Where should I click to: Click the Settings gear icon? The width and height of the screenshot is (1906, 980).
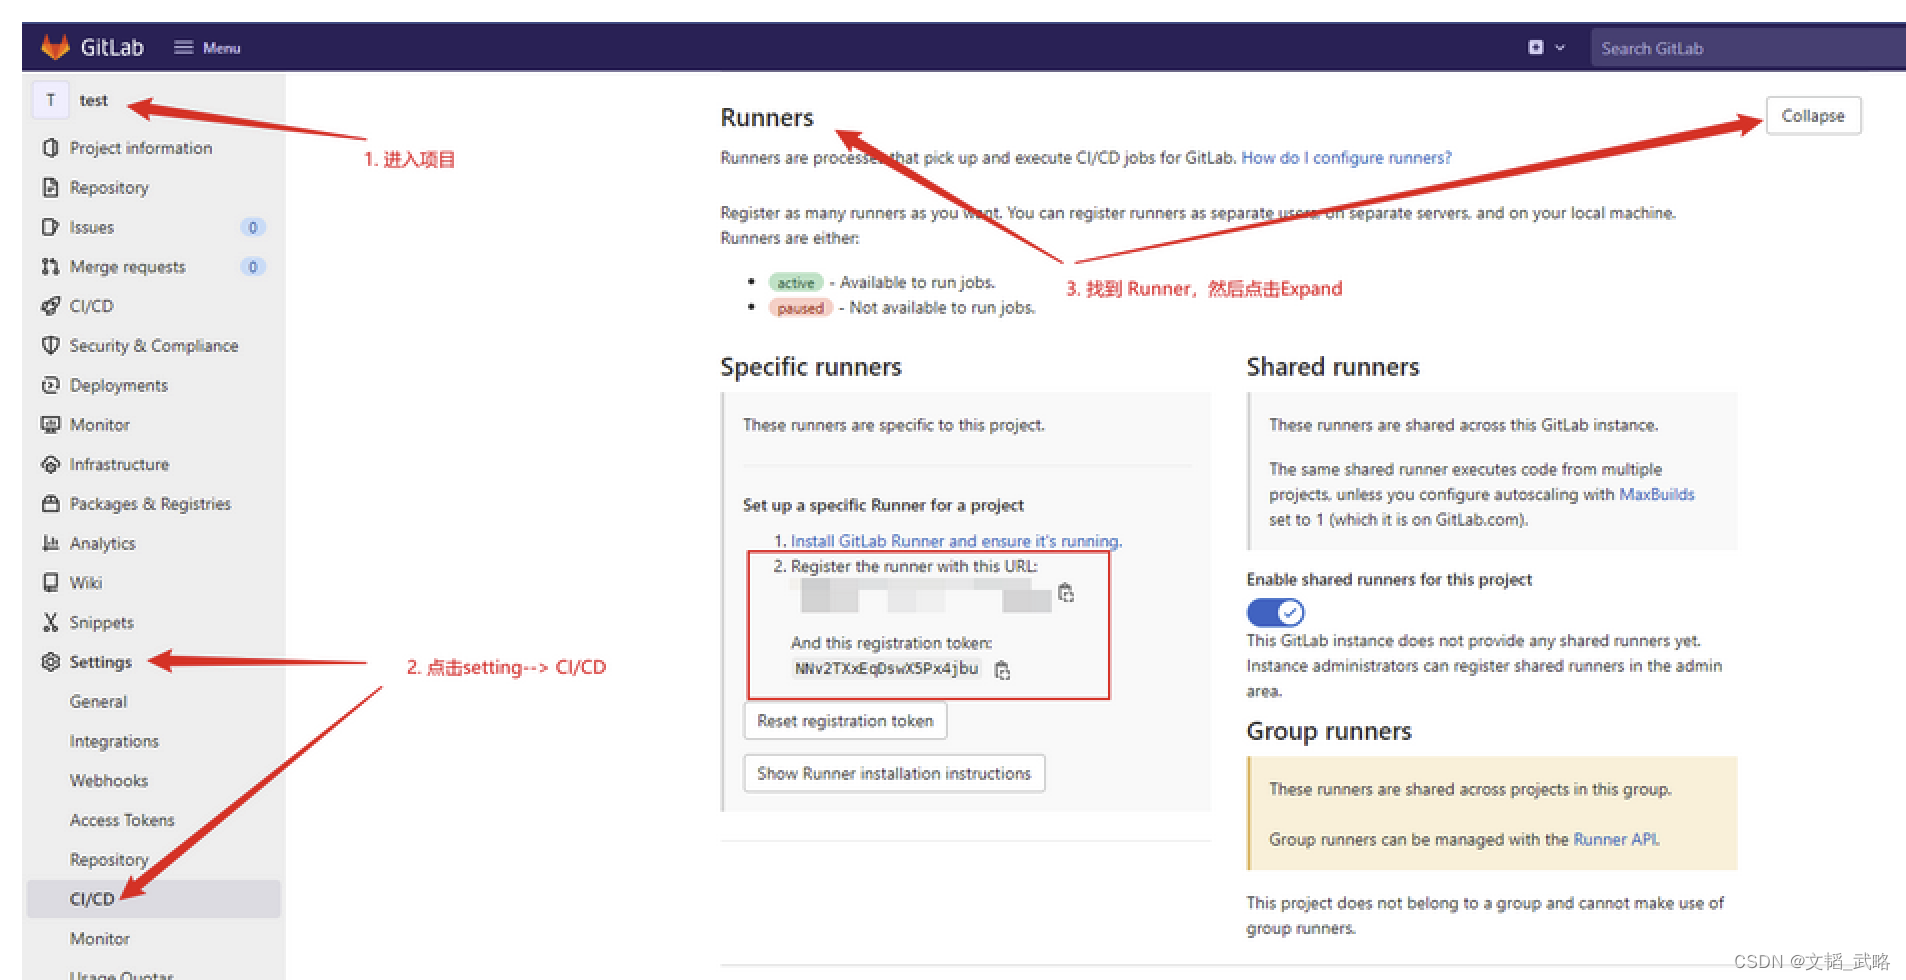pyautogui.click(x=50, y=661)
